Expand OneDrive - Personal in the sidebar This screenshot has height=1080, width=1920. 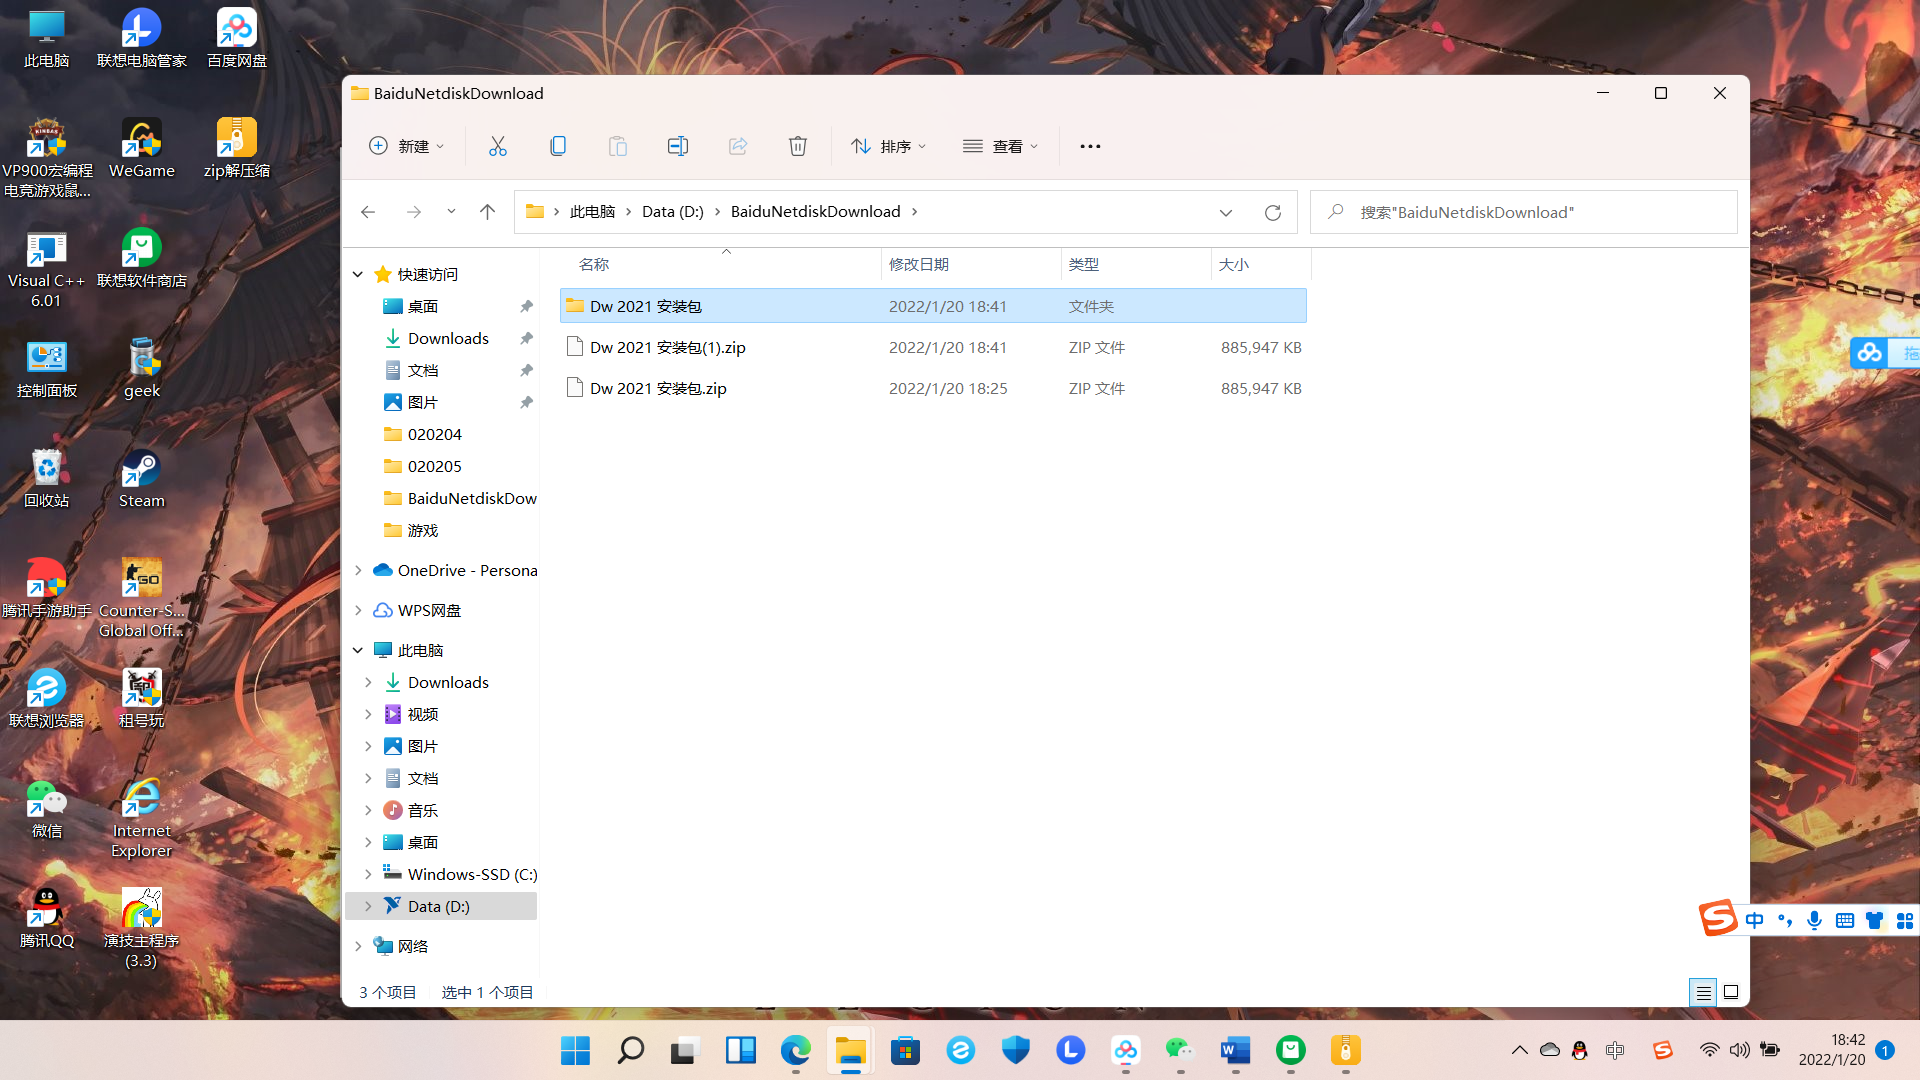(x=359, y=570)
